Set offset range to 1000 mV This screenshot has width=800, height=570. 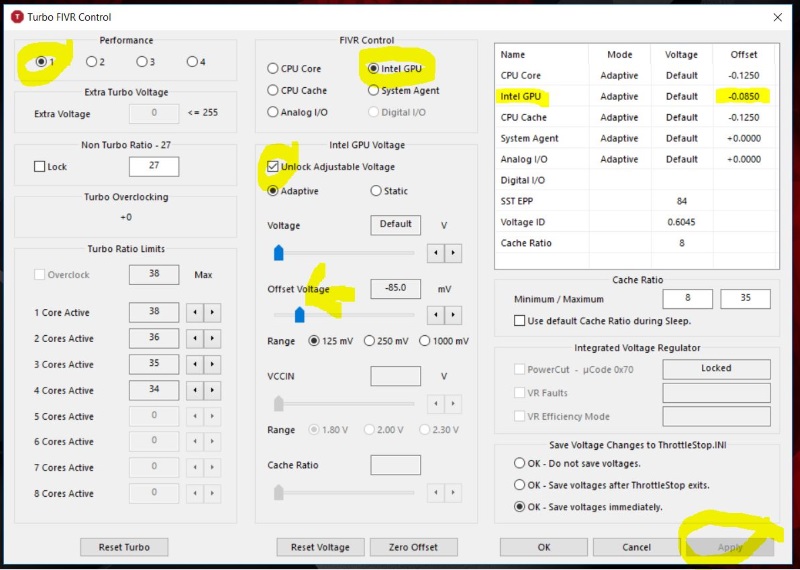(424, 341)
